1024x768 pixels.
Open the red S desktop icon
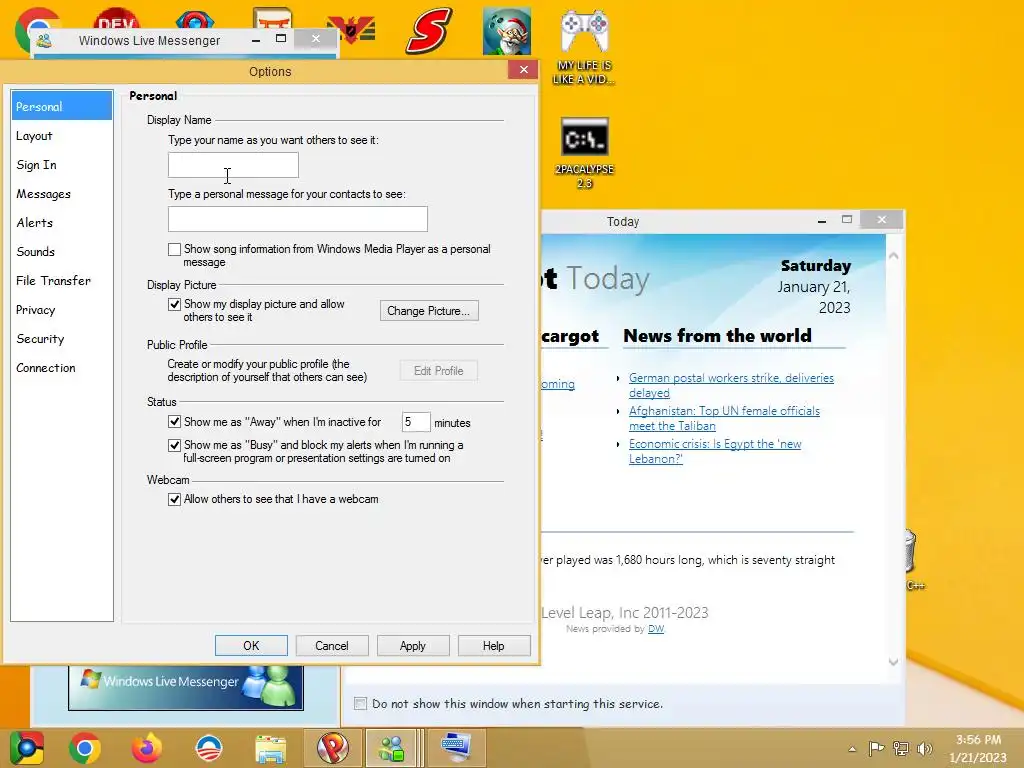click(428, 31)
